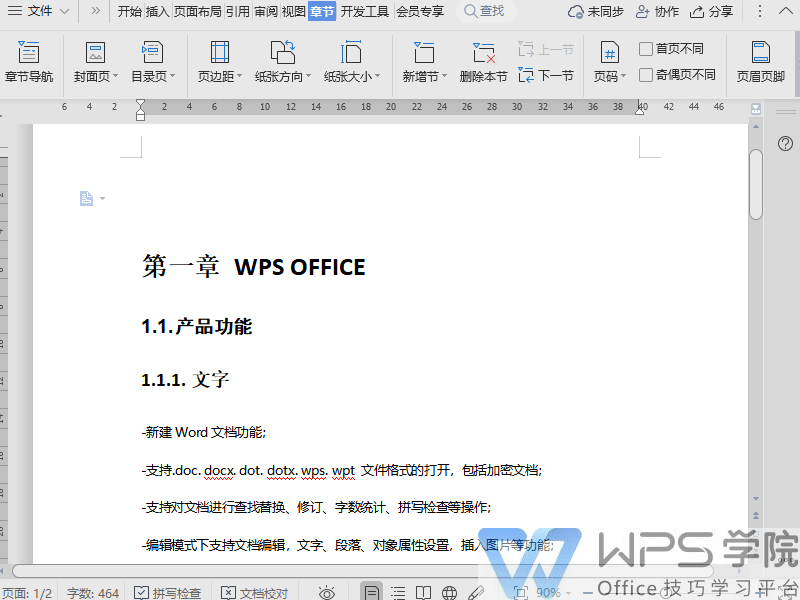Switch to outline view in status bar
This screenshot has width=800, height=600.
click(x=398, y=592)
